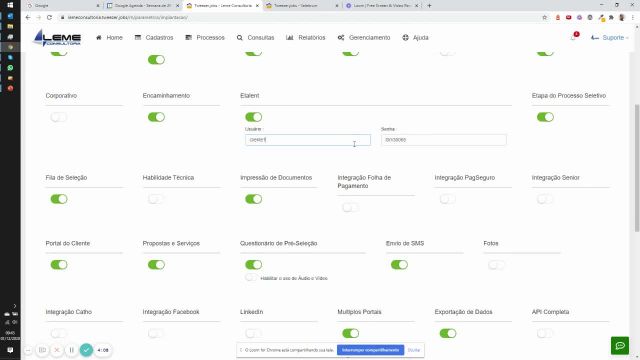Viewport: 640px width, 360px height.
Task: Switch to the Google Agenda tab
Action: tap(142, 6)
